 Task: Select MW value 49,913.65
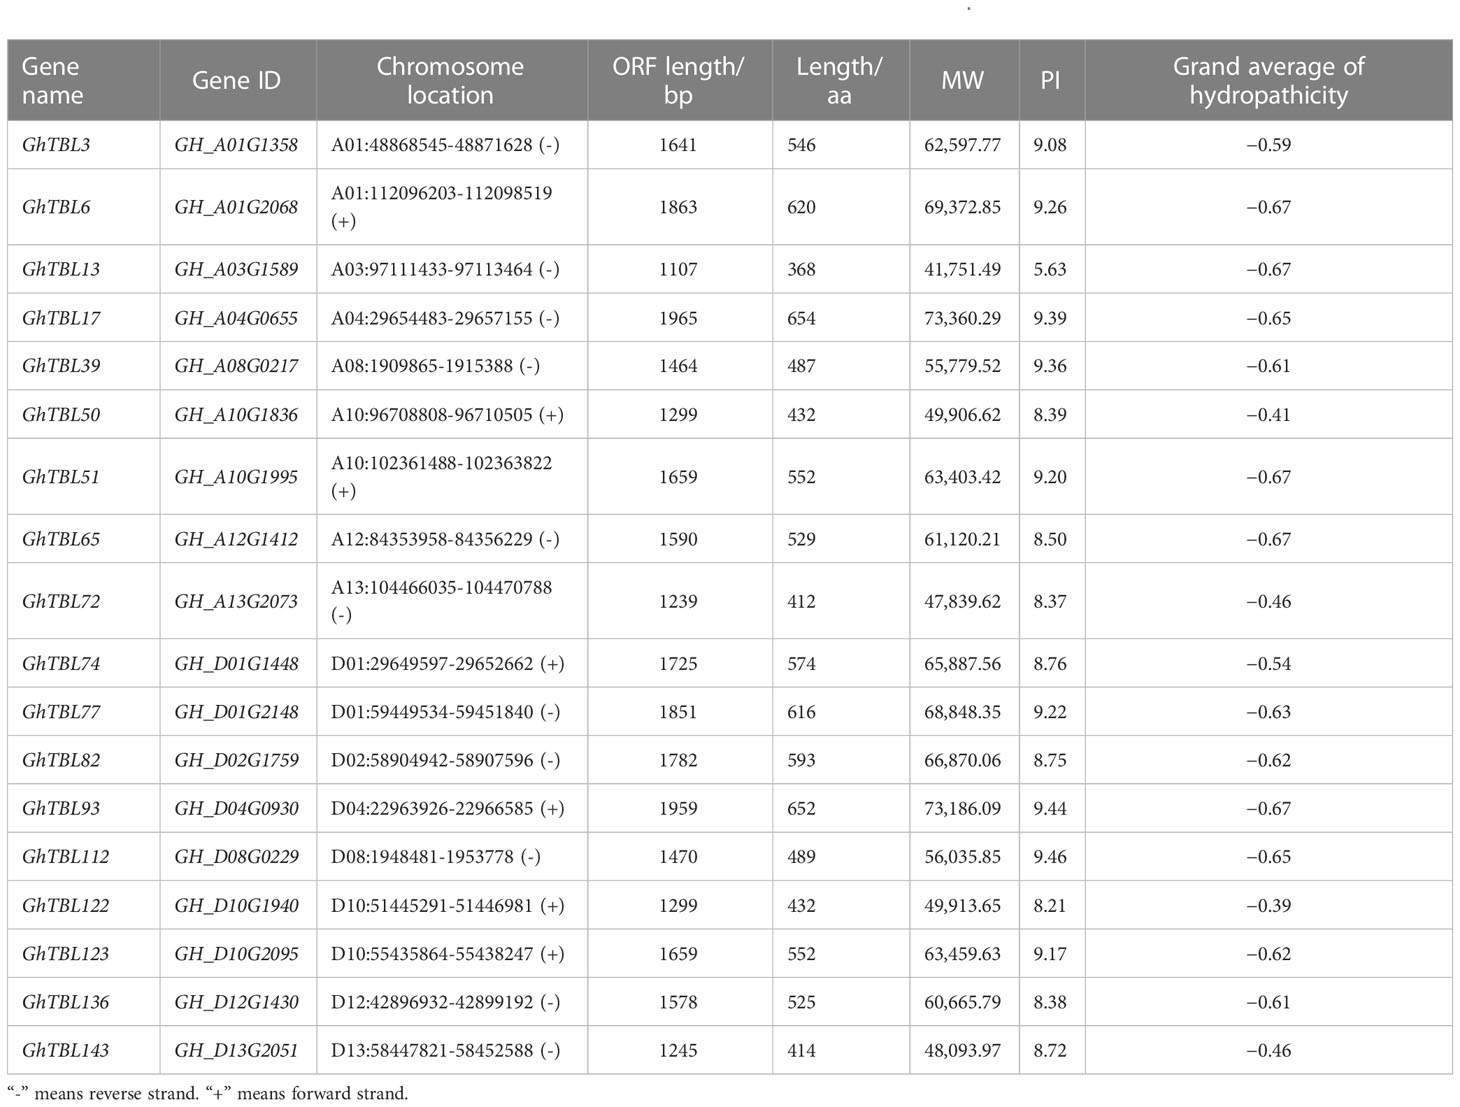[962, 905]
